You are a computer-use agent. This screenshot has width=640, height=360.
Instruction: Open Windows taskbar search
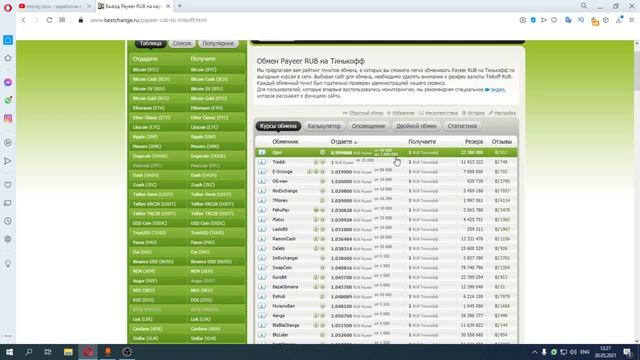(x=29, y=352)
